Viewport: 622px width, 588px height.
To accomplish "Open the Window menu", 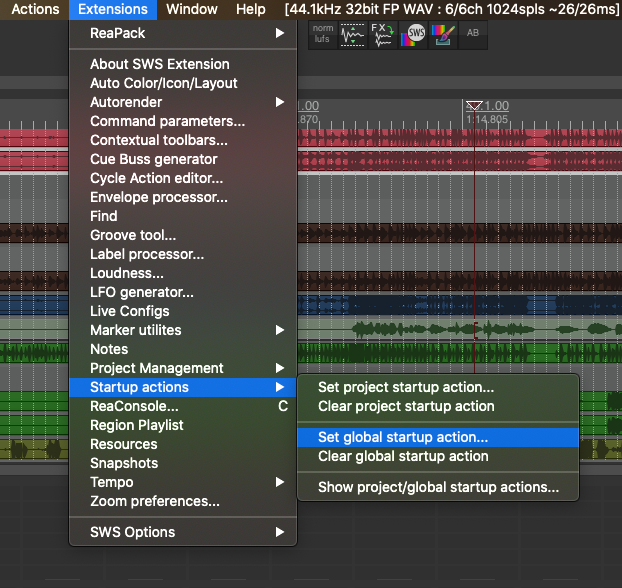I will pos(192,9).
